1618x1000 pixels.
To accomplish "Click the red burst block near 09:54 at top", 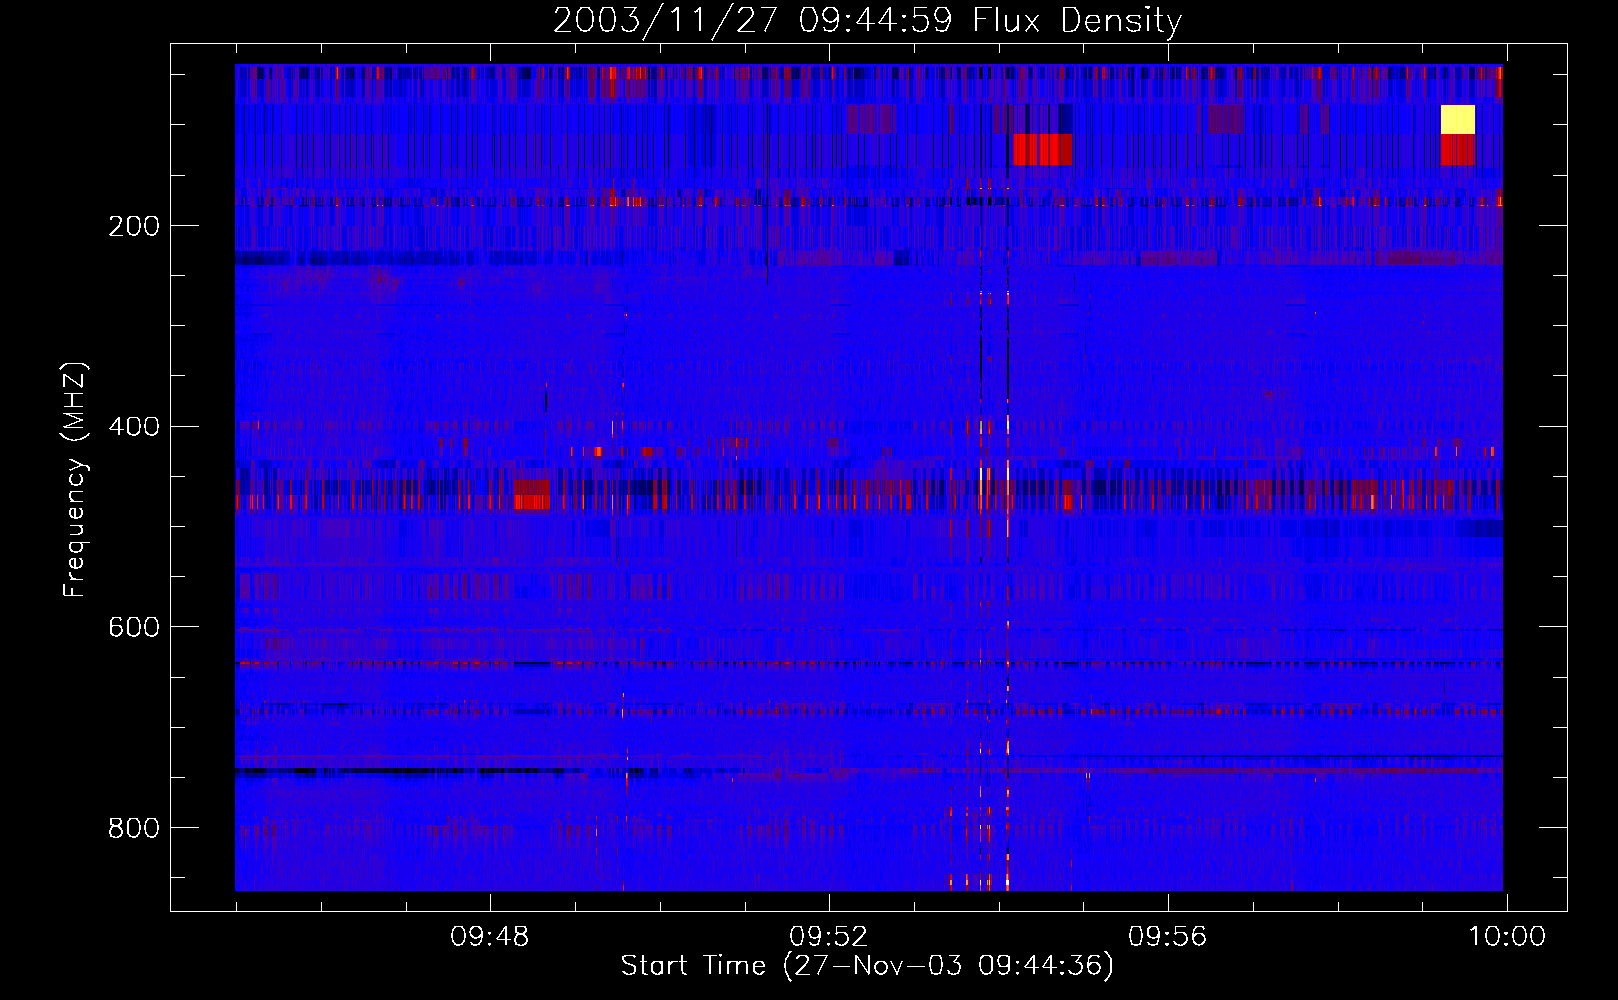I will [x=1042, y=149].
